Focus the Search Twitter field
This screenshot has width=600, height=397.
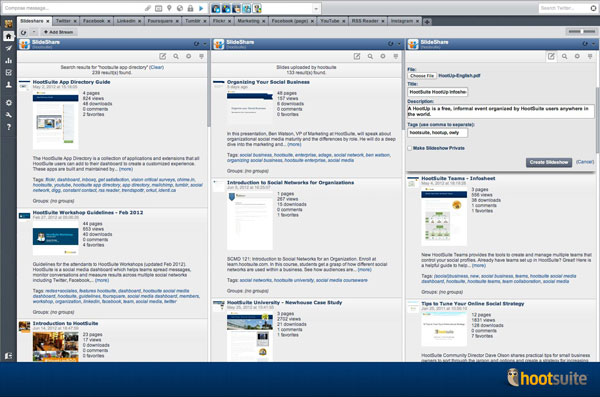click(564, 8)
